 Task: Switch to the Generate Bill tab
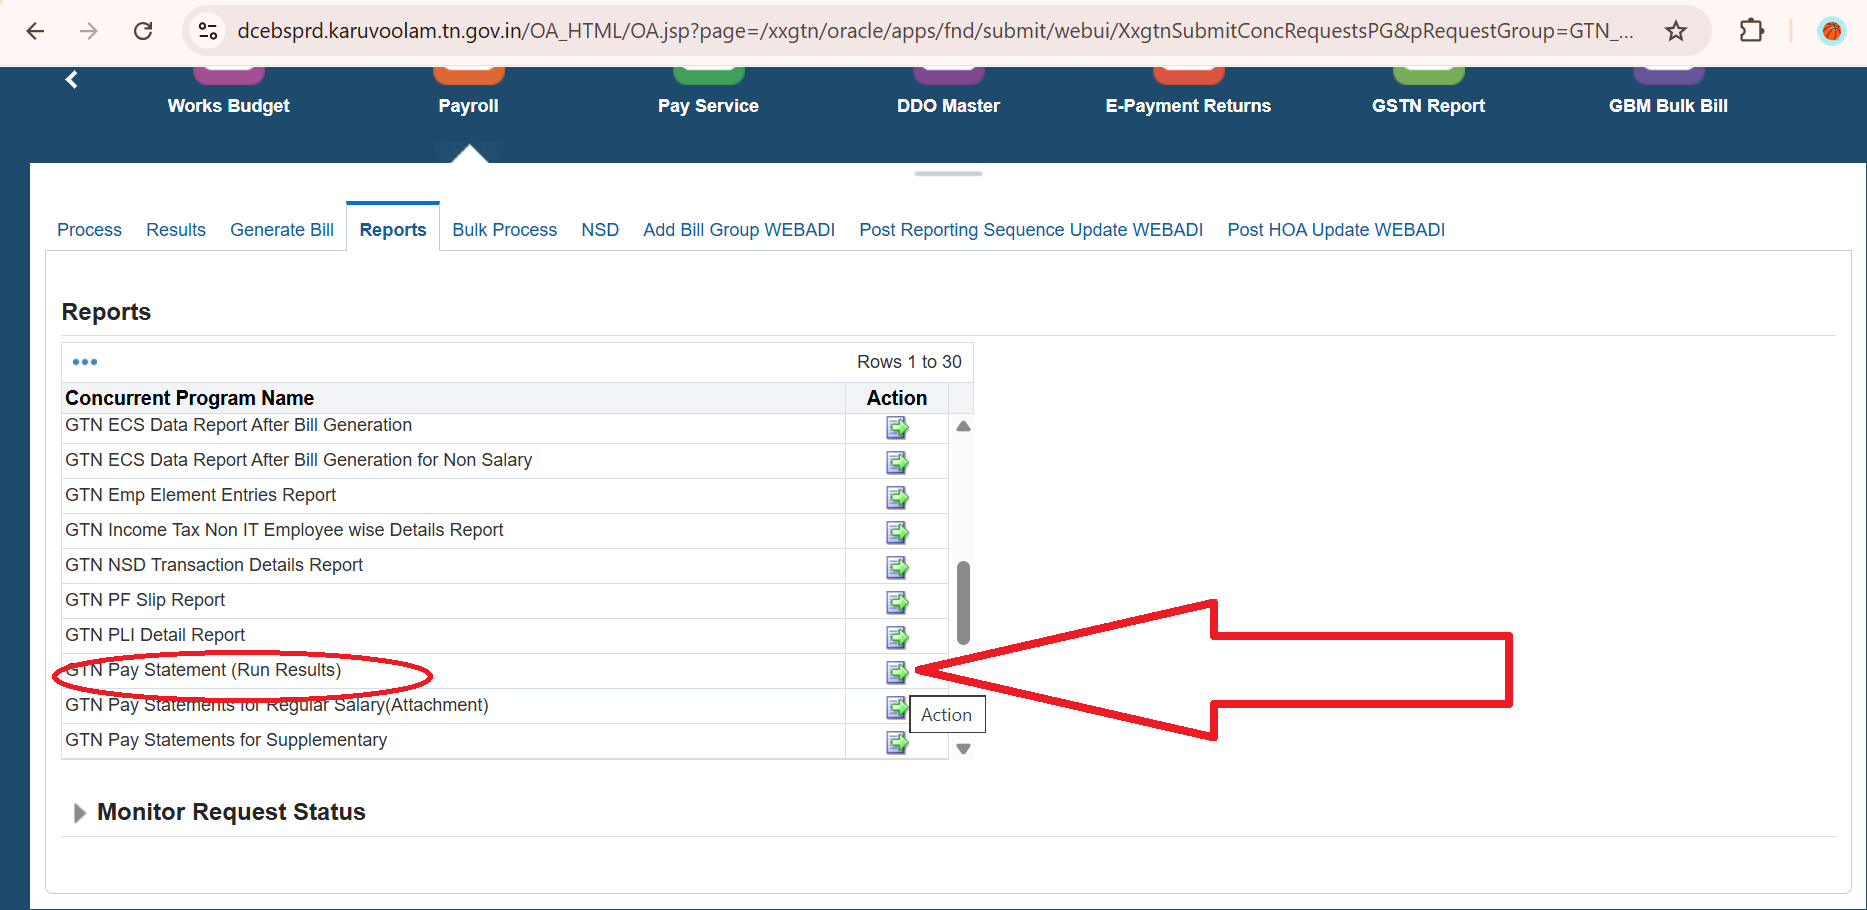click(x=282, y=230)
